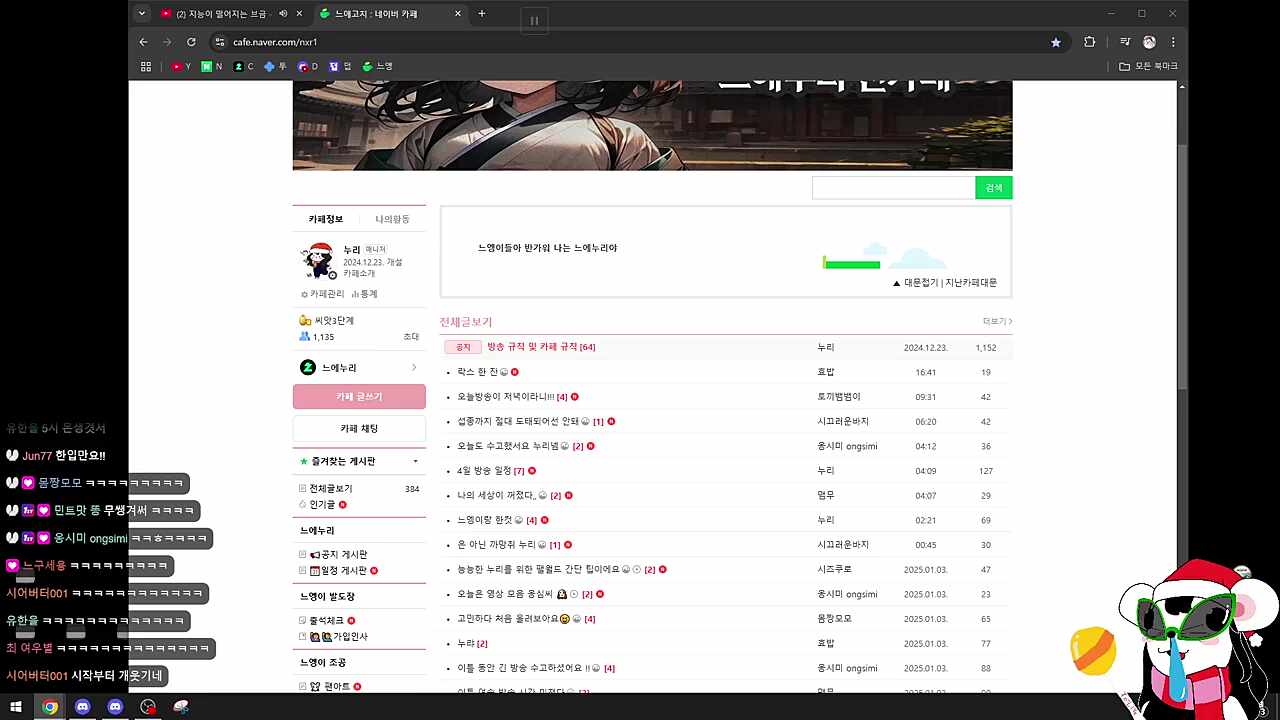
Task: Collapse the banner with 대문접기
Action: point(915,283)
